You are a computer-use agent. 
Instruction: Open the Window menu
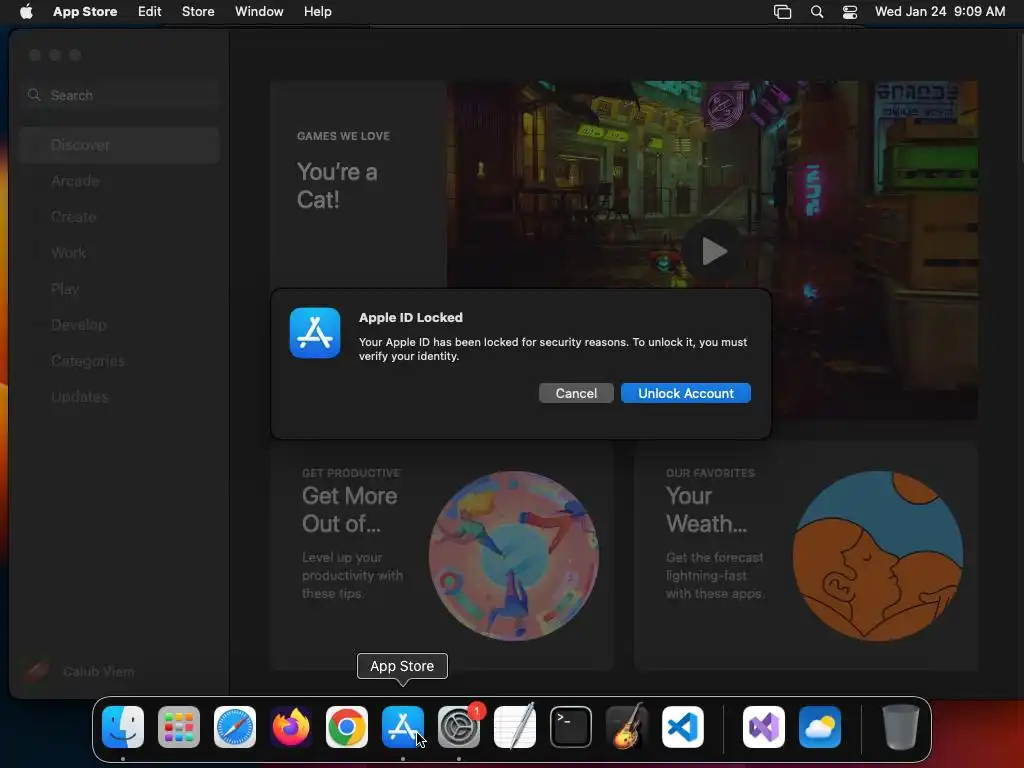point(259,11)
